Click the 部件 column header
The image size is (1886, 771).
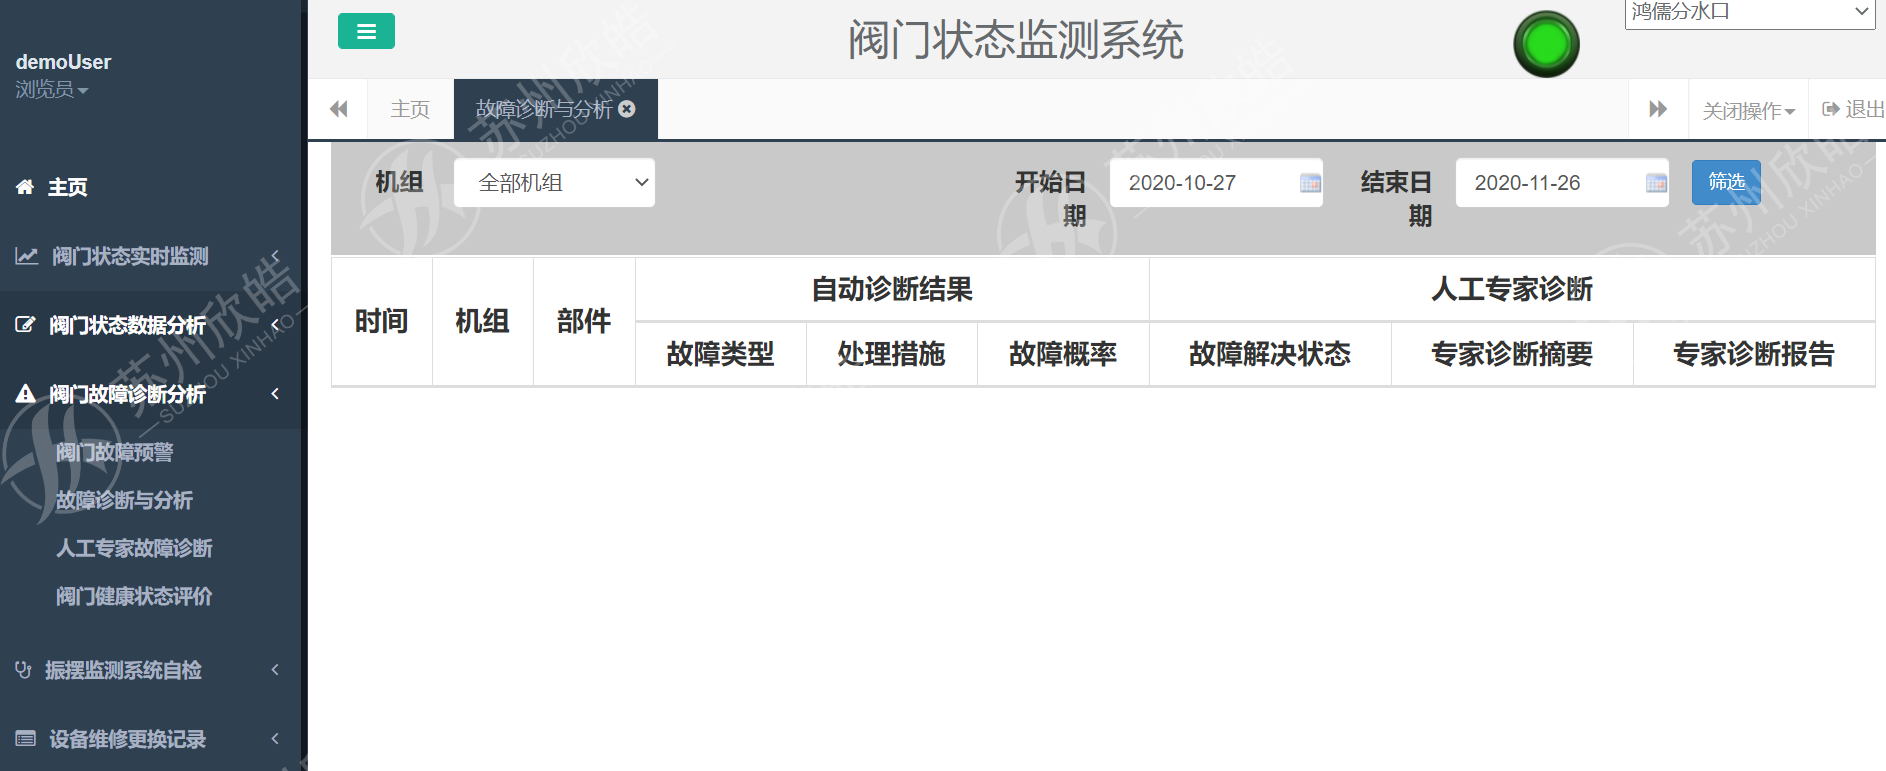coord(584,322)
